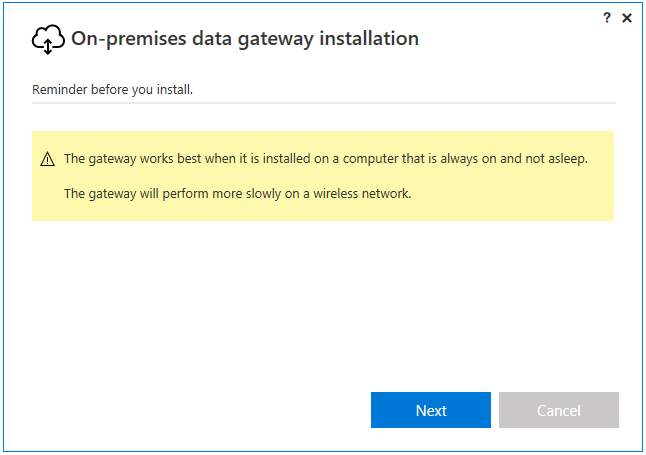Click the "Reminder before you install." text
646x455 pixels.
pyautogui.click(x=112, y=90)
